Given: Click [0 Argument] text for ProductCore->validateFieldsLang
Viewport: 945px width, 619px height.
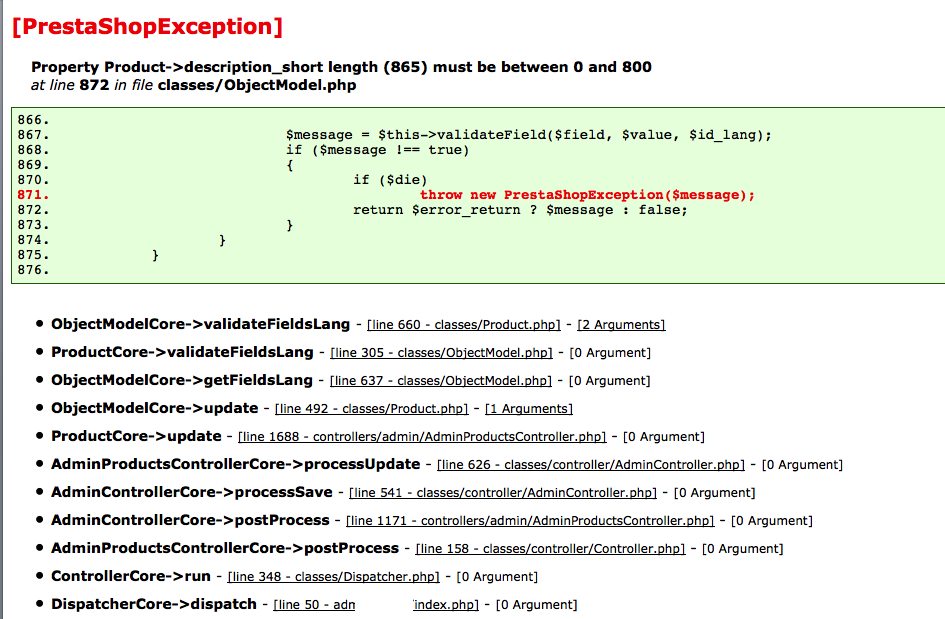Looking at the screenshot, I should [610, 353].
